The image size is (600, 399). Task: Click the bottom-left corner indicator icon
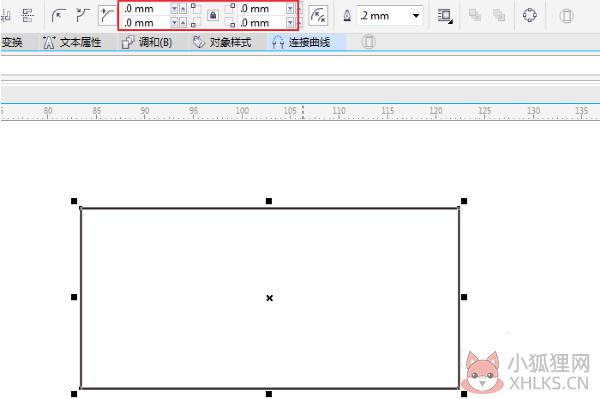[x=196, y=23]
